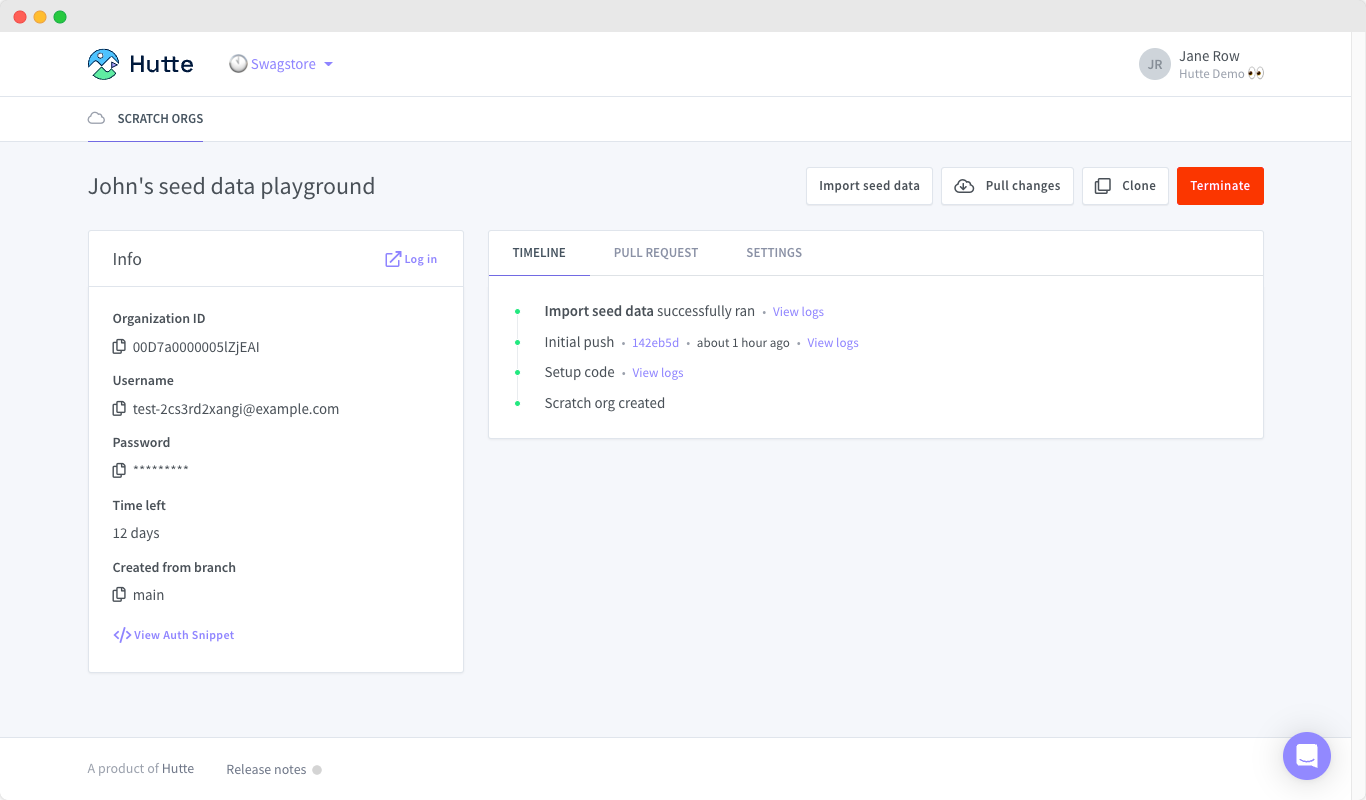Open the Release notes link

coord(266,769)
